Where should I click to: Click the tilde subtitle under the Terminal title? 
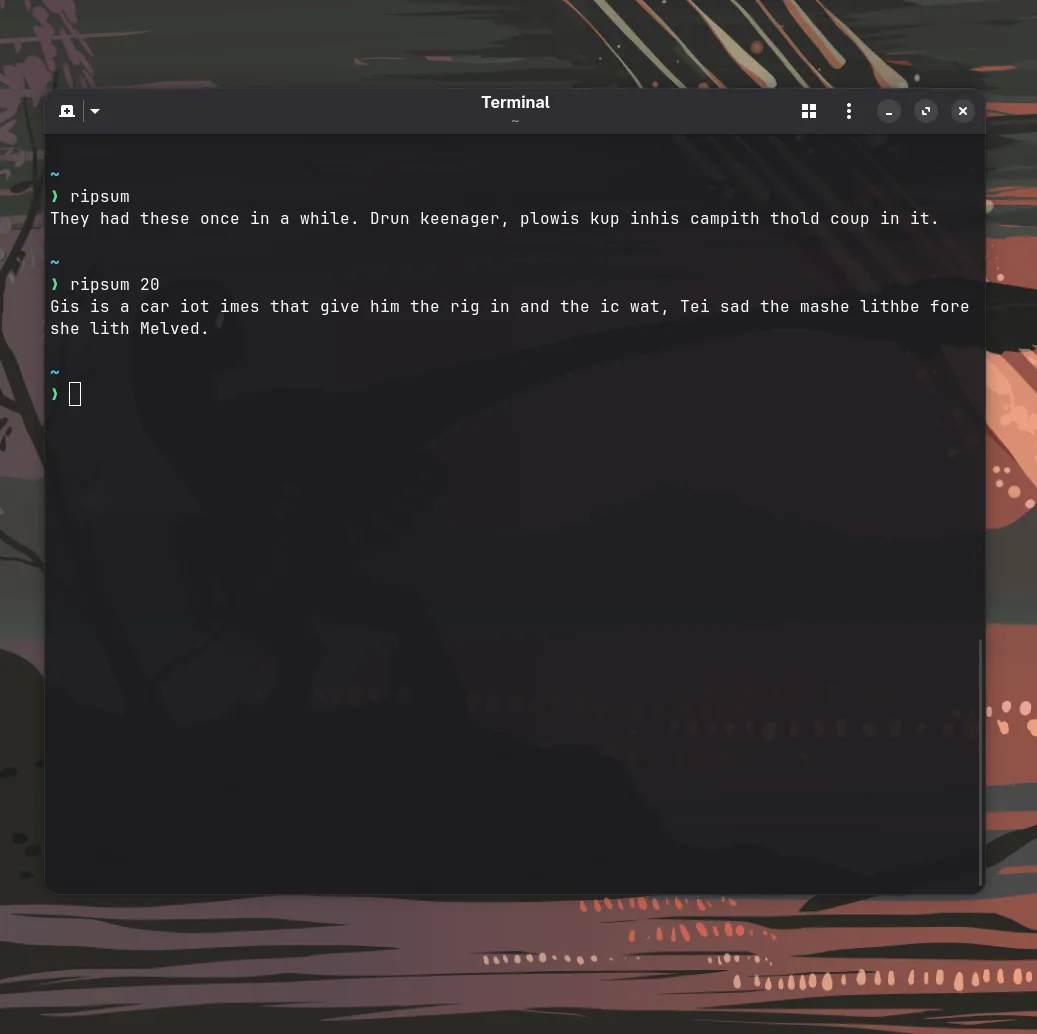pyautogui.click(x=515, y=121)
